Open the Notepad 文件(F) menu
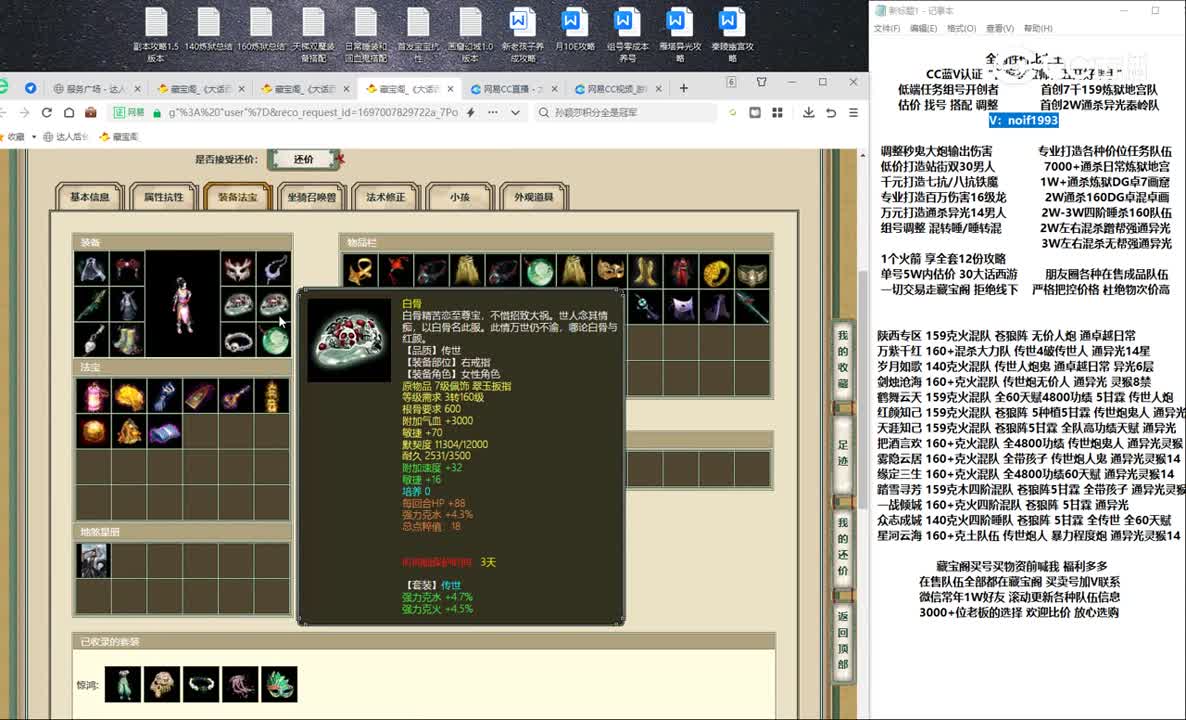Image resolution: width=1186 pixels, height=720 pixels. [x=887, y=28]
